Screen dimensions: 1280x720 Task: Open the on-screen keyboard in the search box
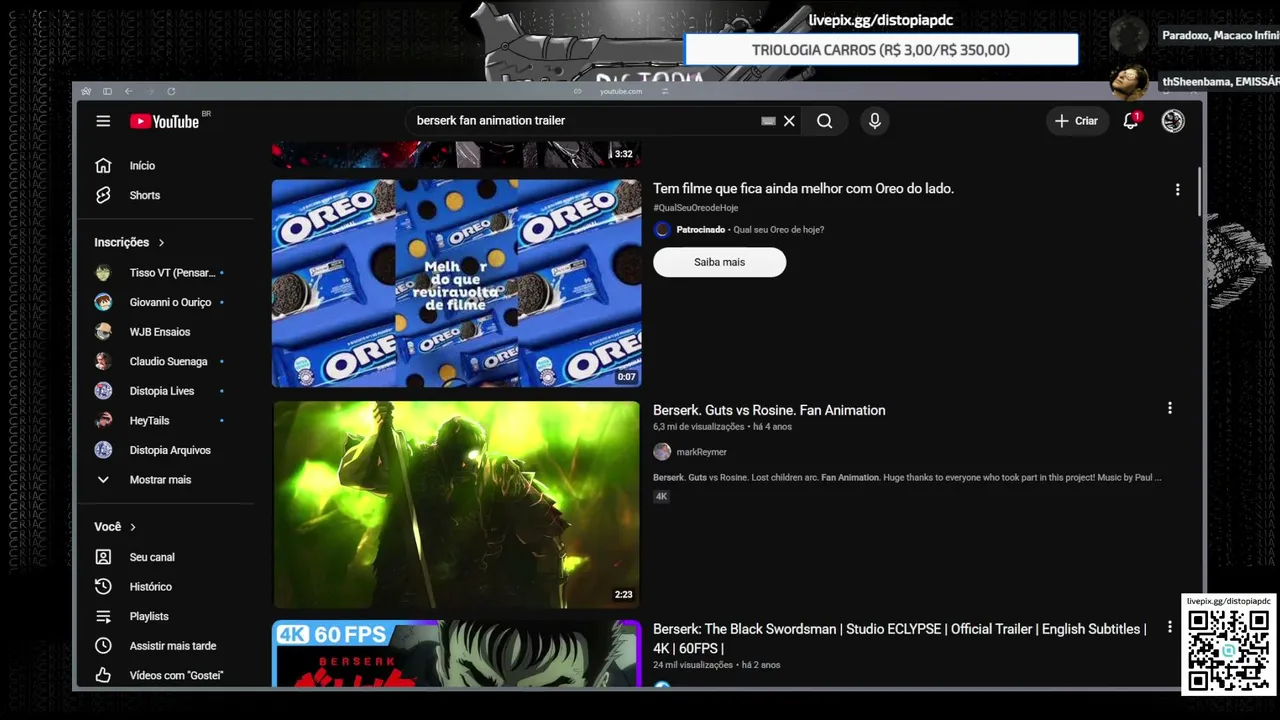(768, 121)
